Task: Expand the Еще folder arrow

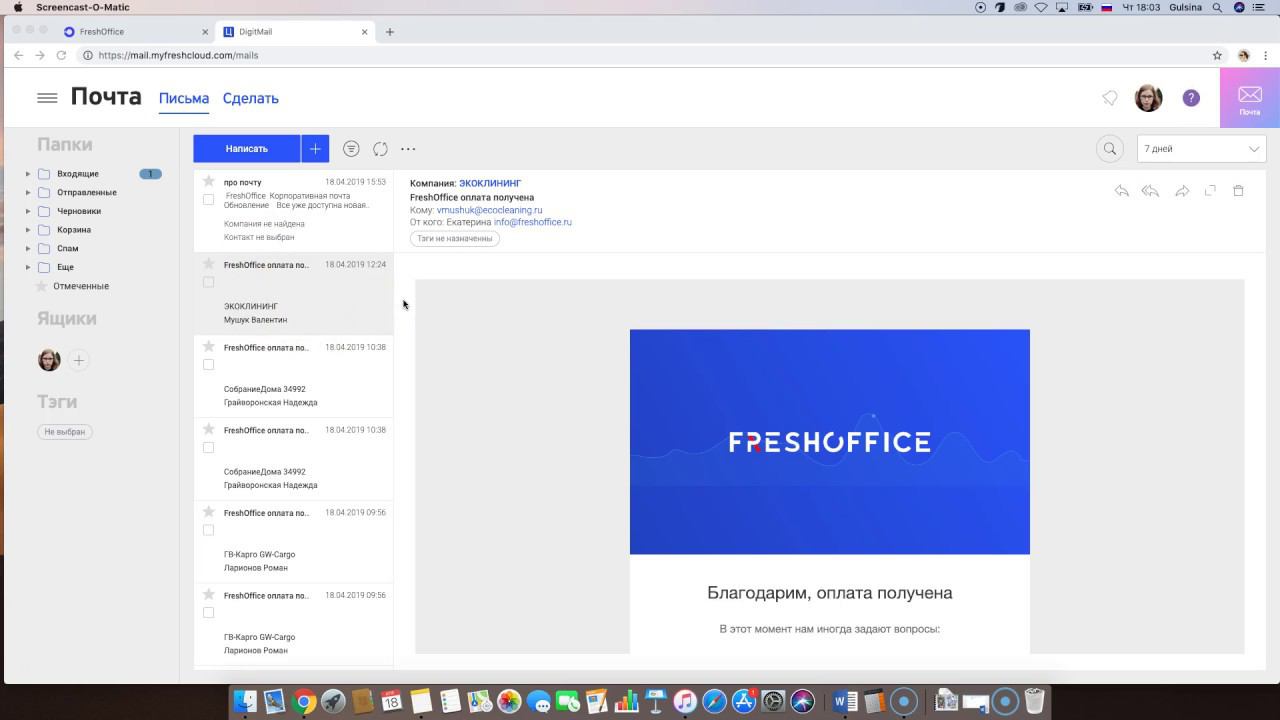Action: 28,267
